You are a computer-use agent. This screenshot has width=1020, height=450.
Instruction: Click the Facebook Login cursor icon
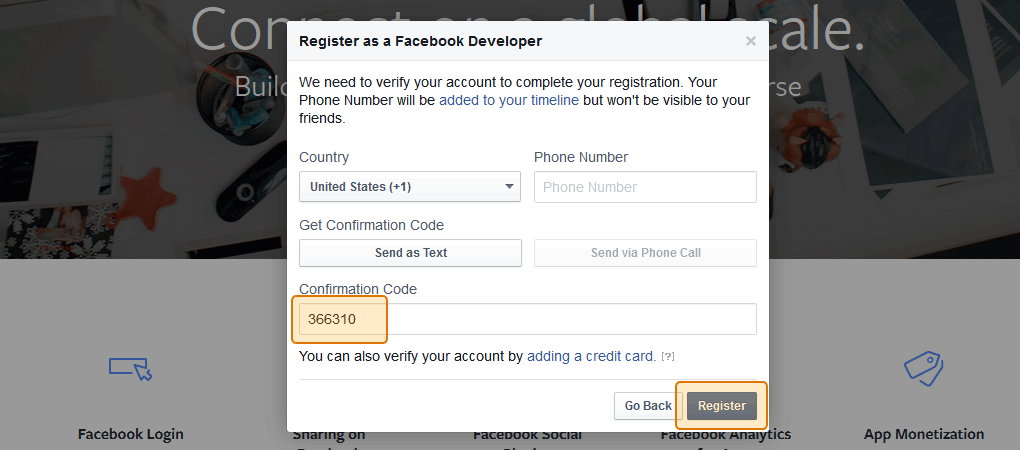130,368
